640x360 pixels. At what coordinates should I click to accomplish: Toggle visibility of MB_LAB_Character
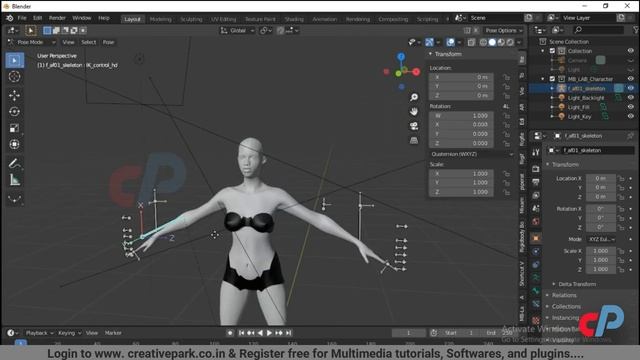tap(631, 79)
